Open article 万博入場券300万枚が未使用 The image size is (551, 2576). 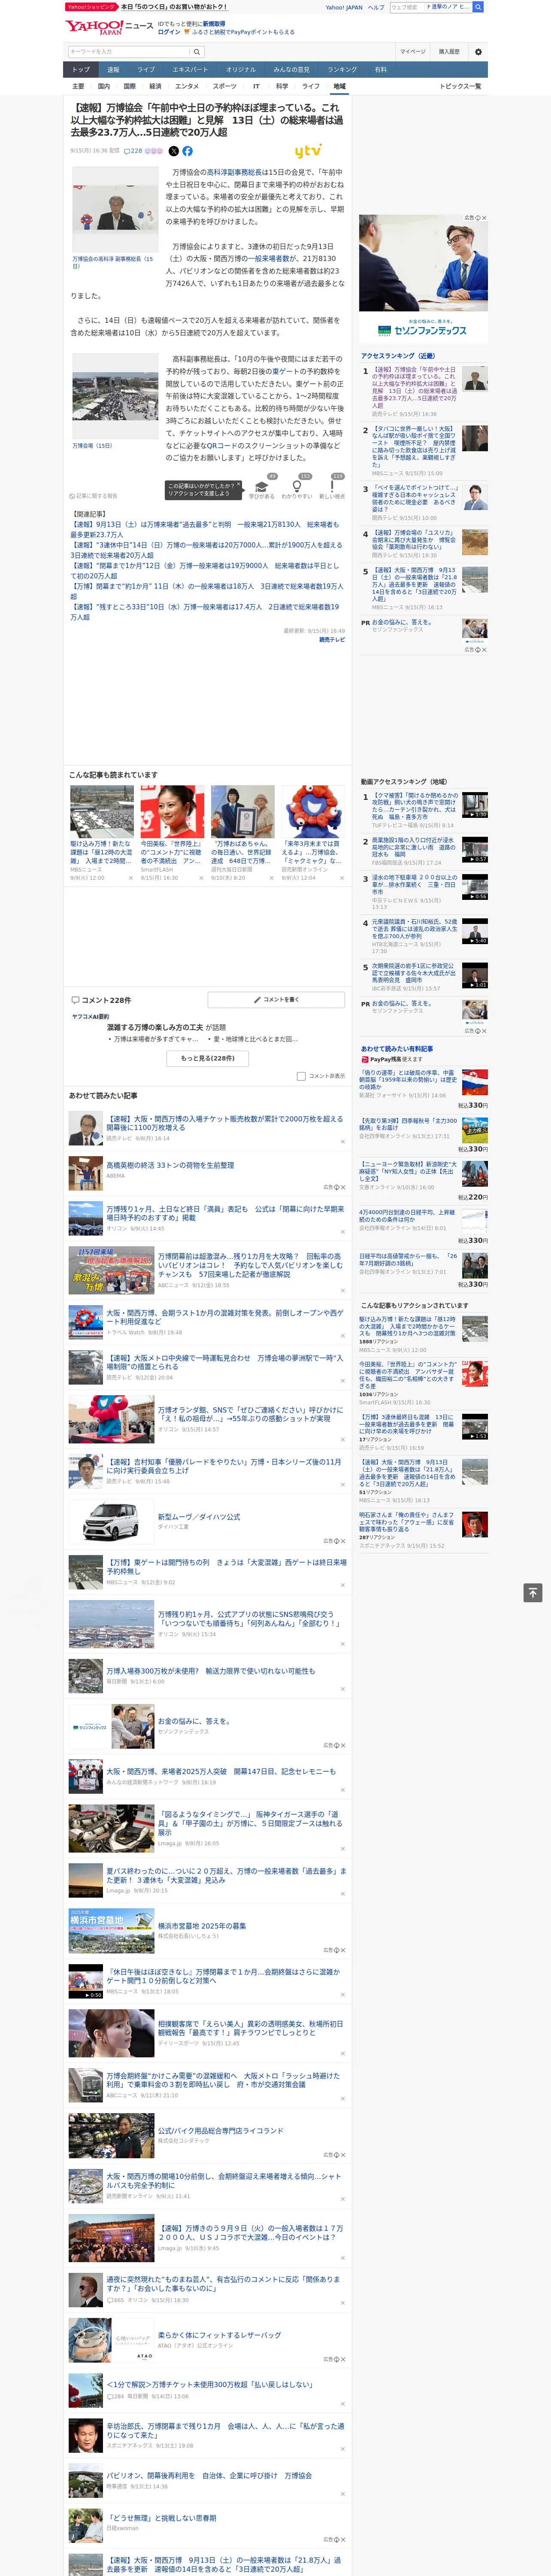pyautogui.click(x=211, y=1671)
